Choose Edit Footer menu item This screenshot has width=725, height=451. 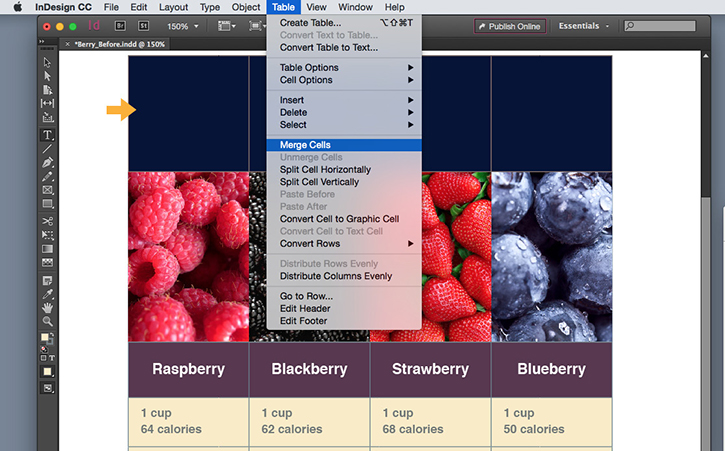click(344, 321)
